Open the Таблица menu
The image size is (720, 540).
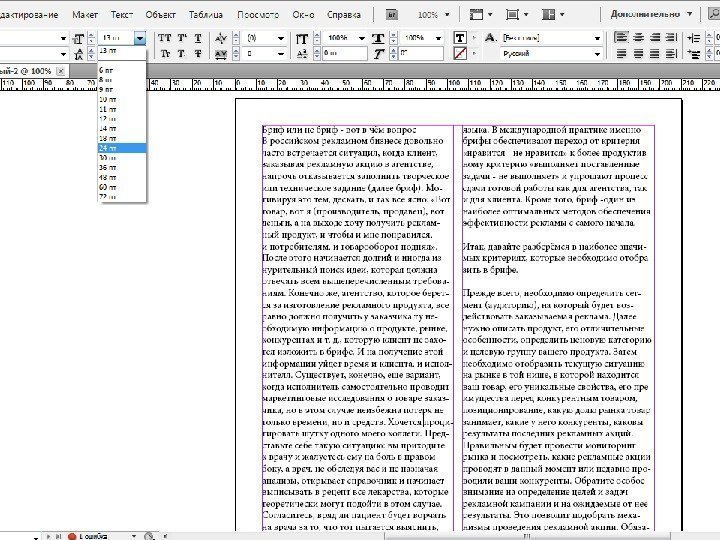pyautogui.click(x=206, y=15)
